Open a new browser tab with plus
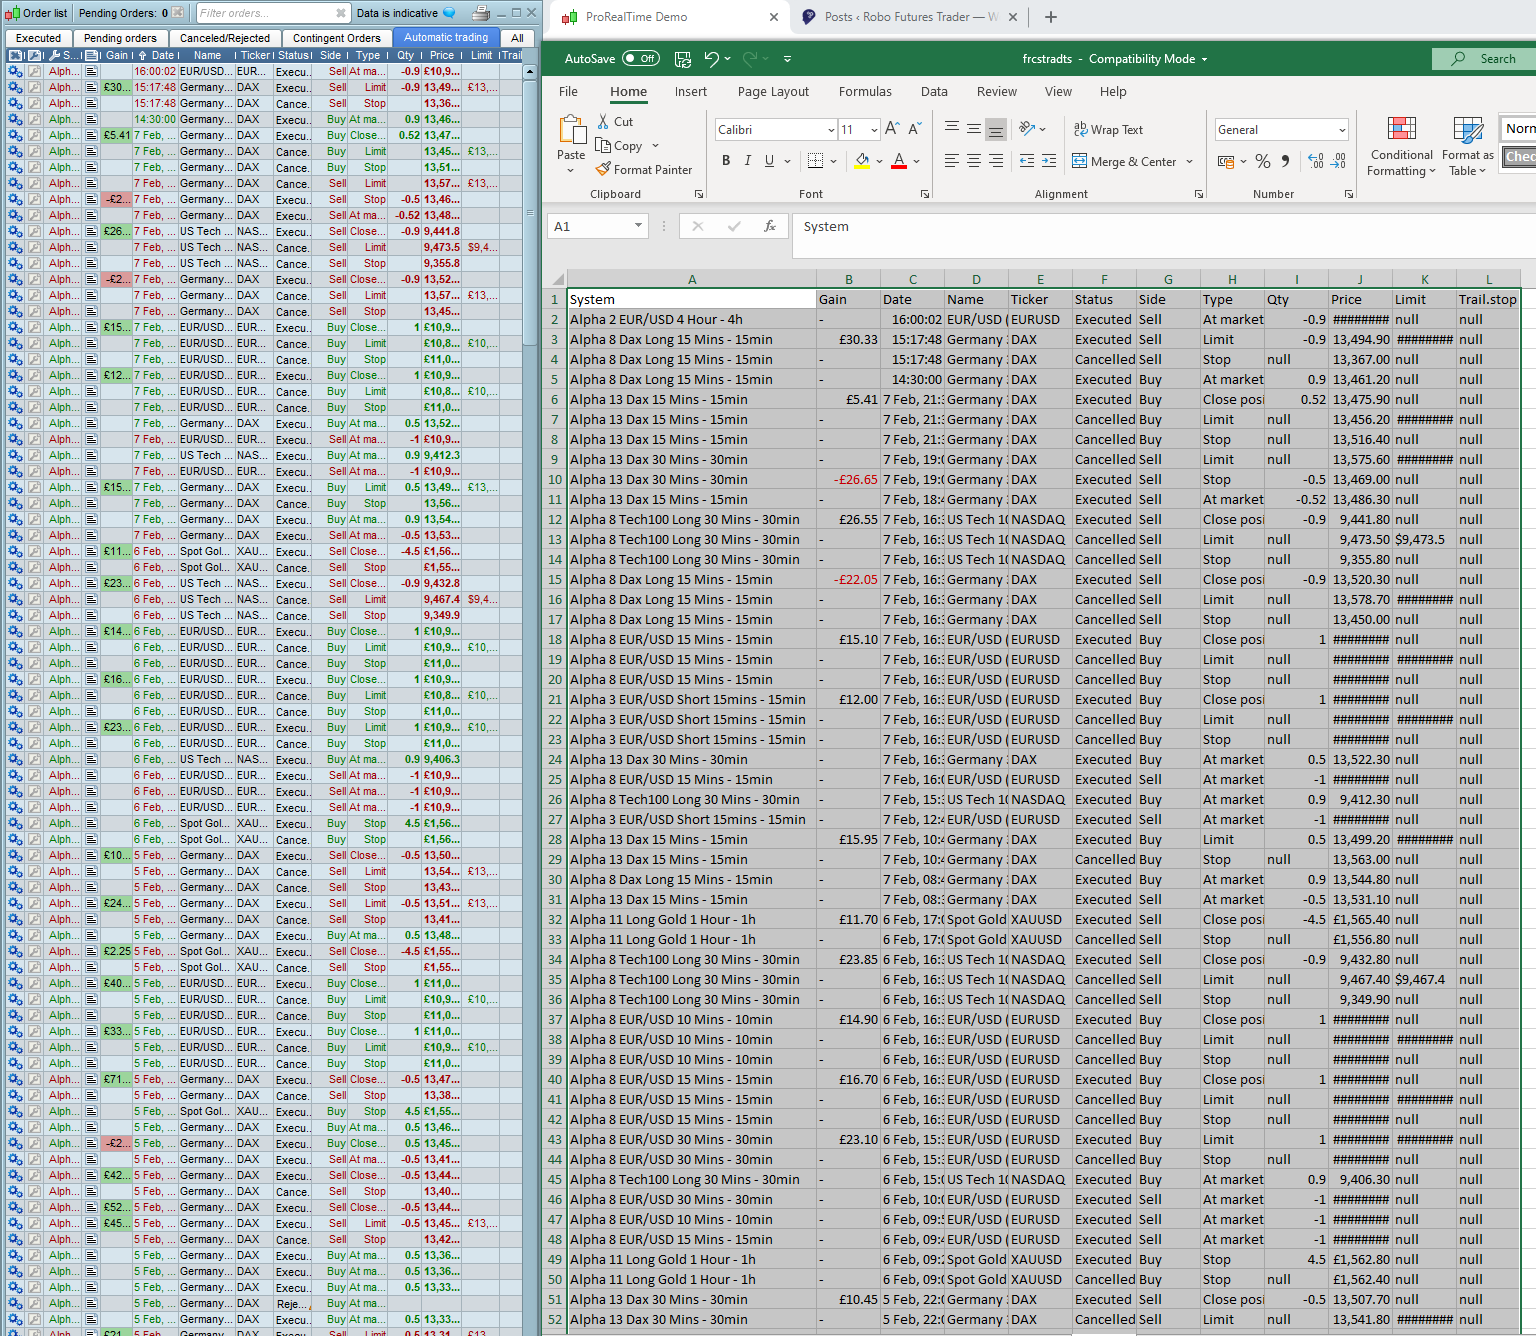The width and height of the screenshot is (1536, 1336). point(1051,17)
